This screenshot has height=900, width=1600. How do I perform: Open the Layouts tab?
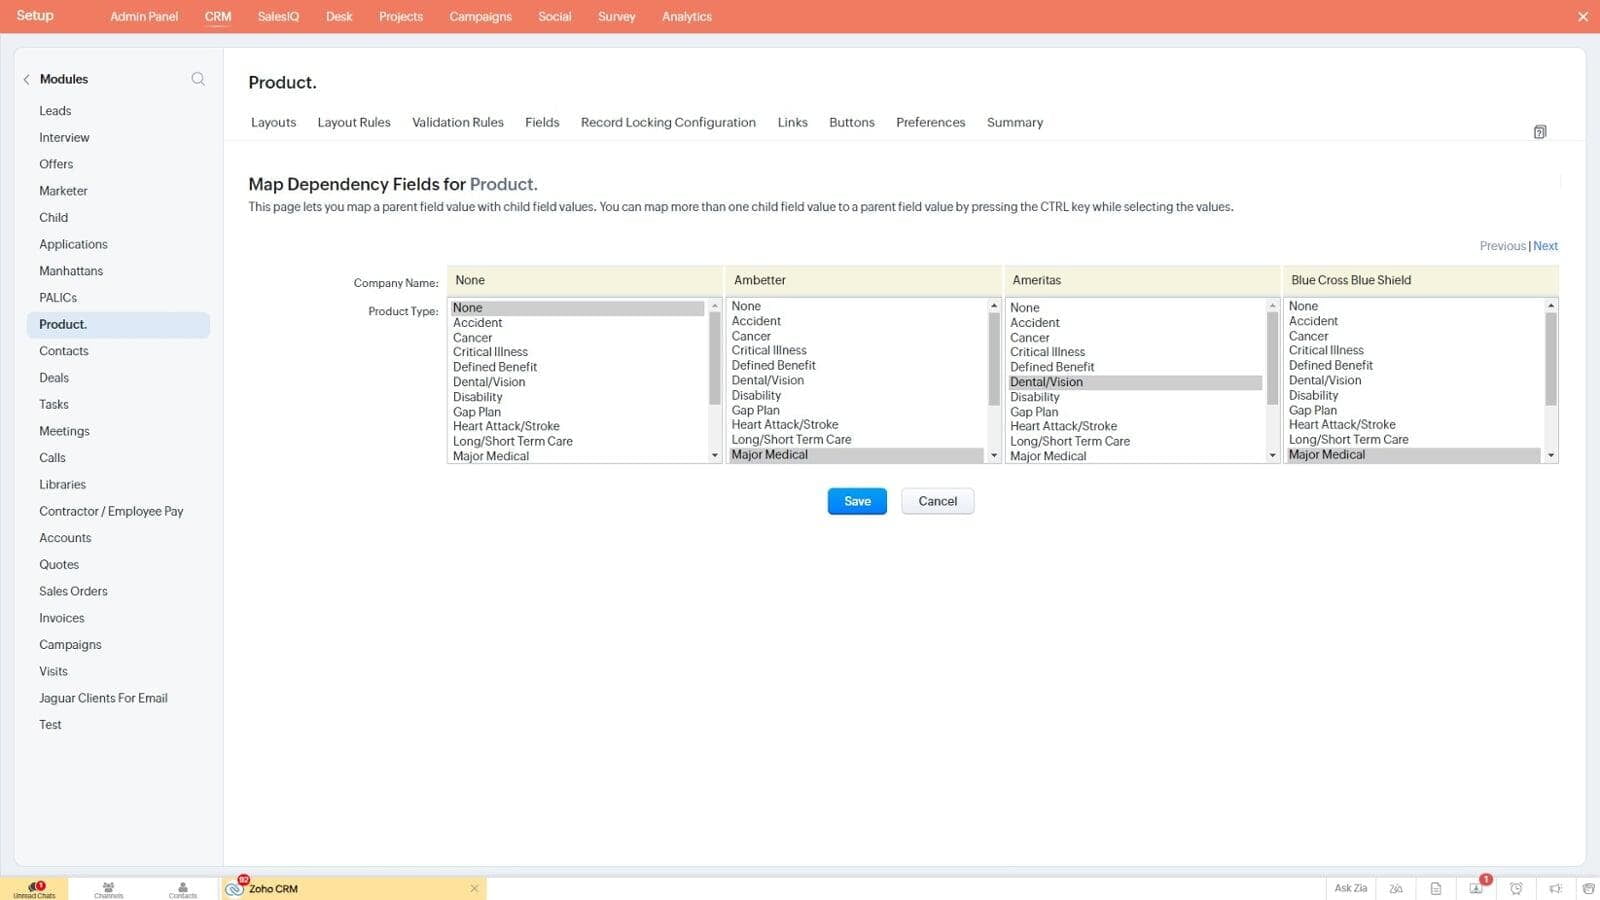(x=273, y=122)
